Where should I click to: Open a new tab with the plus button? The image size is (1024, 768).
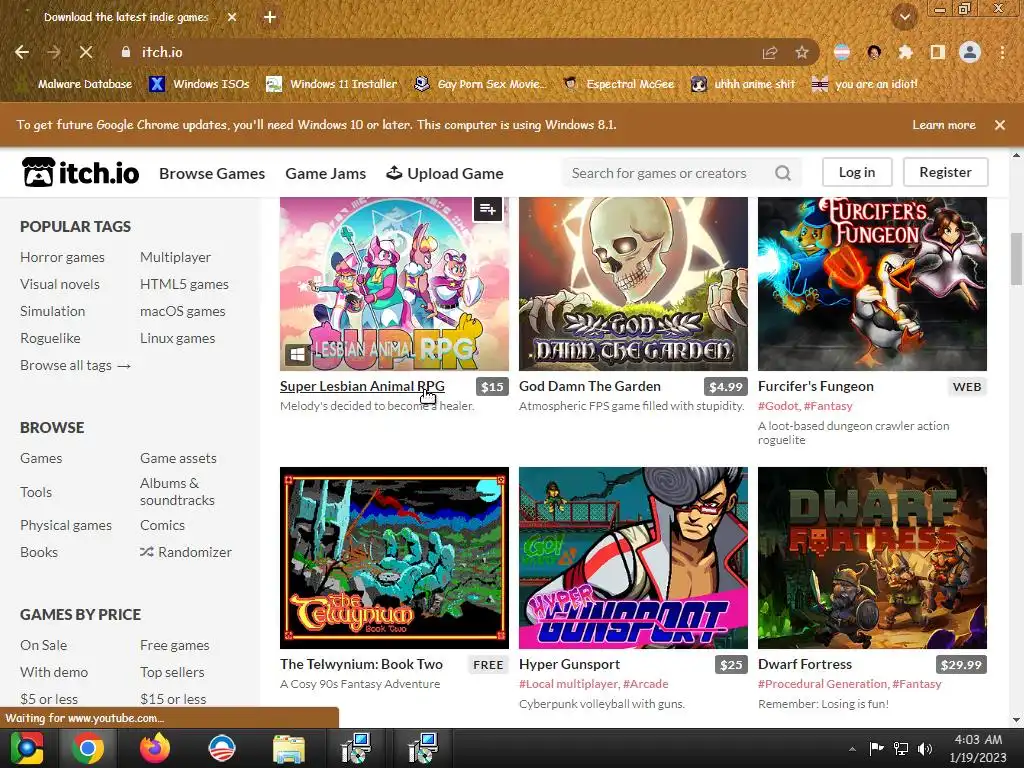click(270, 17)
